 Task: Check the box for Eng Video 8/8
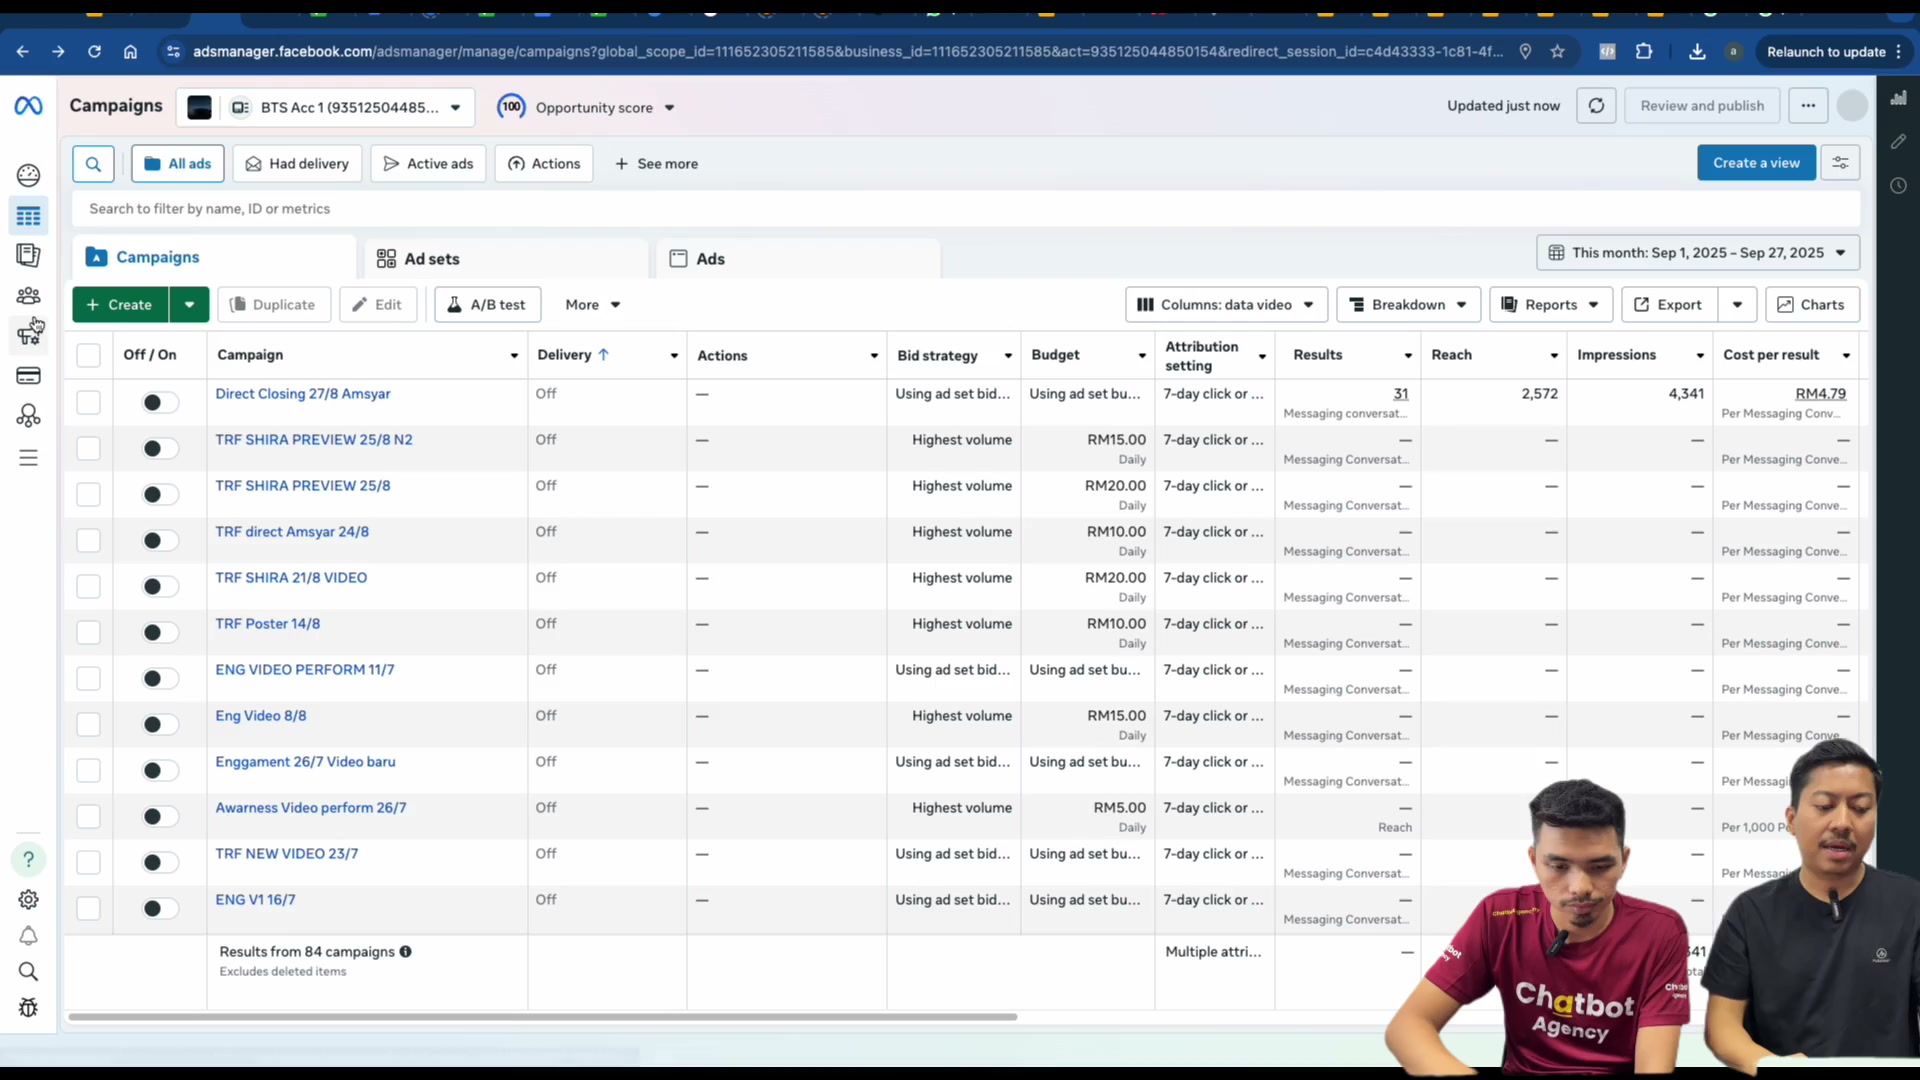pos(88,724)
